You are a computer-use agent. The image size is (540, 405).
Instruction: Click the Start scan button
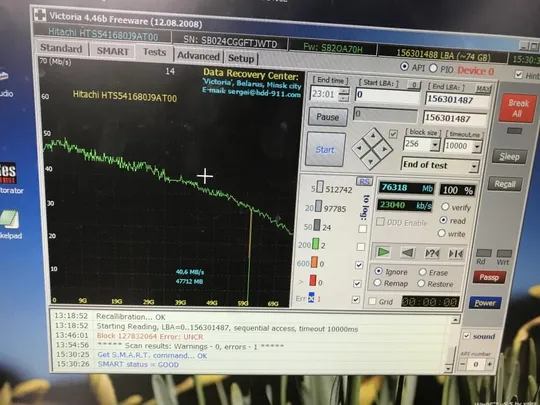(325, 149)
